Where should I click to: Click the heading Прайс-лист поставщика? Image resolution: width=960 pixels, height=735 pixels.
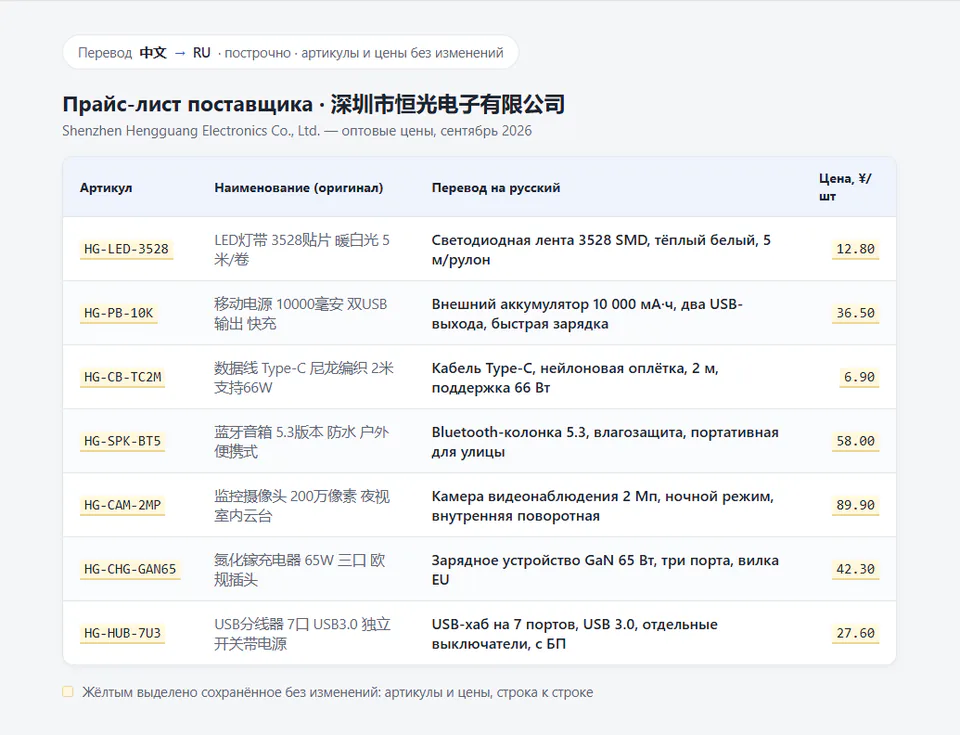pyautogui.click(x=187, y=105)
